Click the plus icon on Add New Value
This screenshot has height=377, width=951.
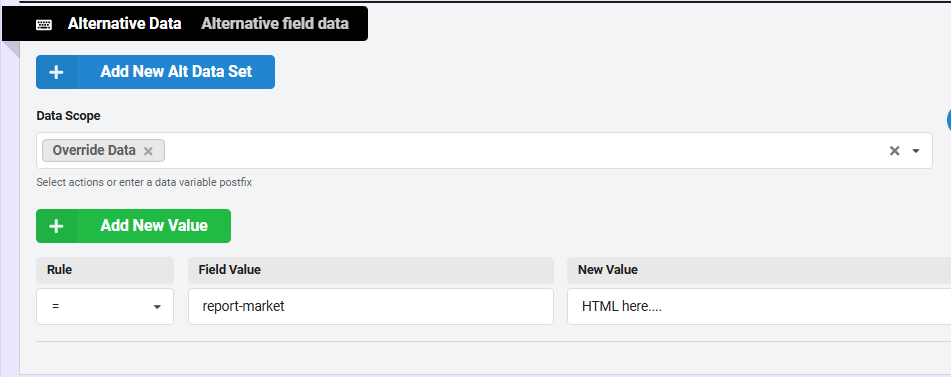click(56, 226)
